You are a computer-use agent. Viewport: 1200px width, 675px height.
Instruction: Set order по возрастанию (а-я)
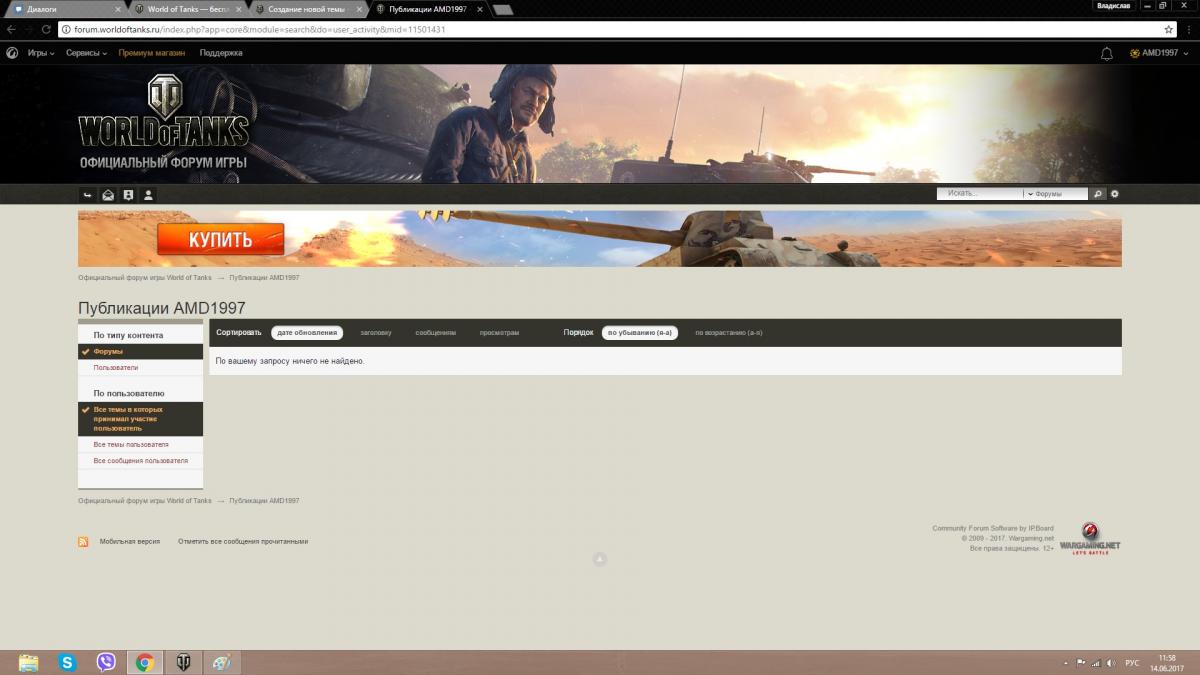point(729,333)
